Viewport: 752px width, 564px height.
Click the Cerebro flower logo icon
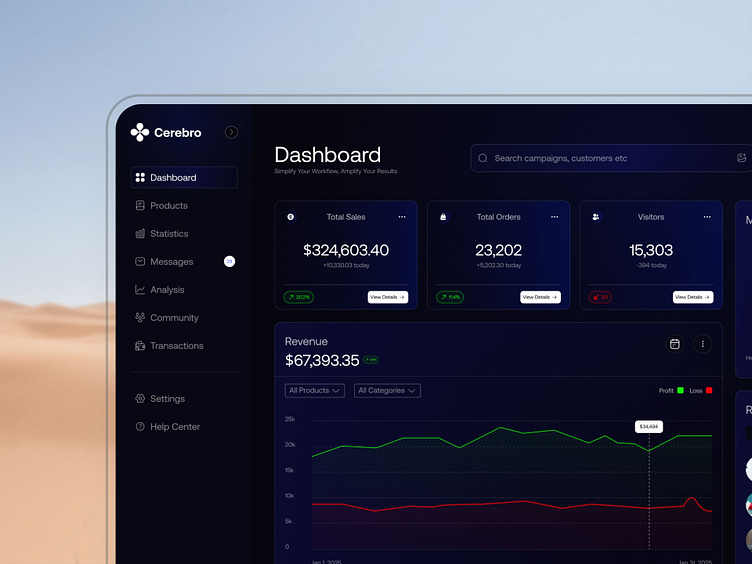140,132
